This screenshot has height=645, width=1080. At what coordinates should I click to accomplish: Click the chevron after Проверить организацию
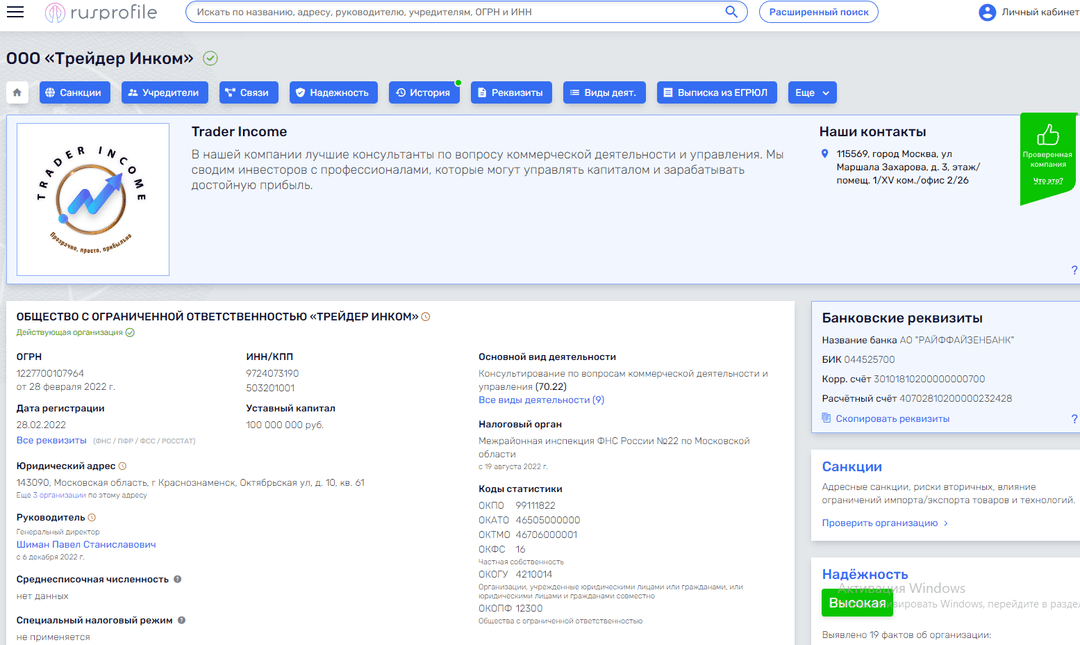[x=946, y=523]
